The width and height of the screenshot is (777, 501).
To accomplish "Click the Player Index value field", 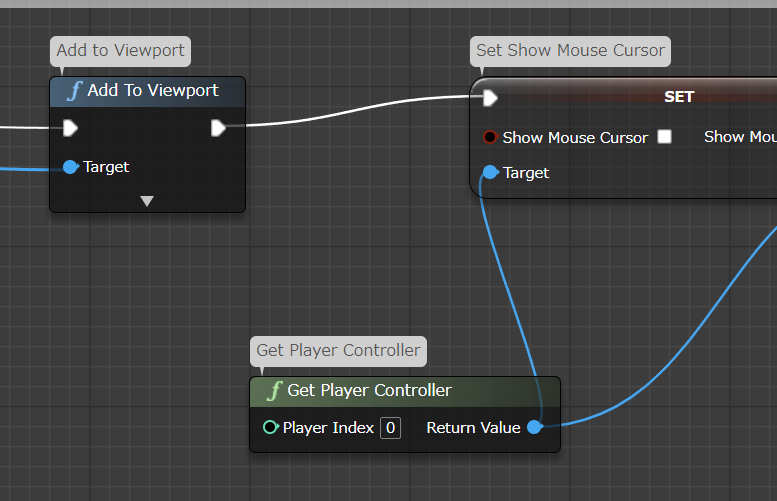I will (390, 428).
